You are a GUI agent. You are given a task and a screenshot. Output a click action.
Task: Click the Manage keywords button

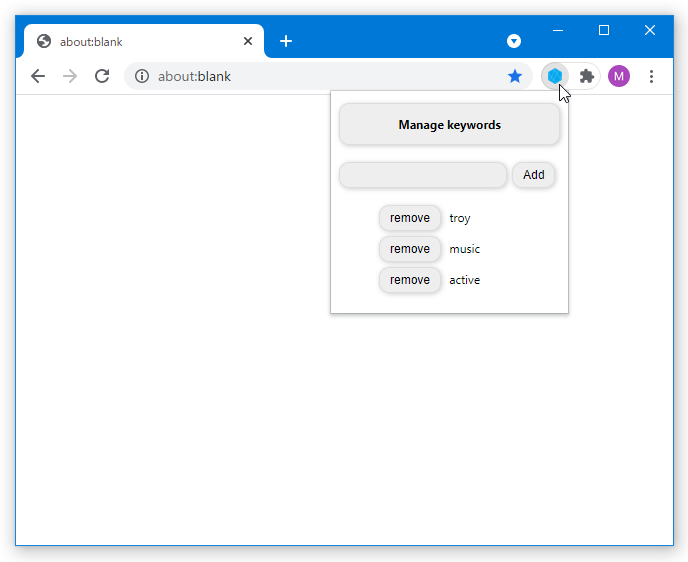(x=449, y=125)
